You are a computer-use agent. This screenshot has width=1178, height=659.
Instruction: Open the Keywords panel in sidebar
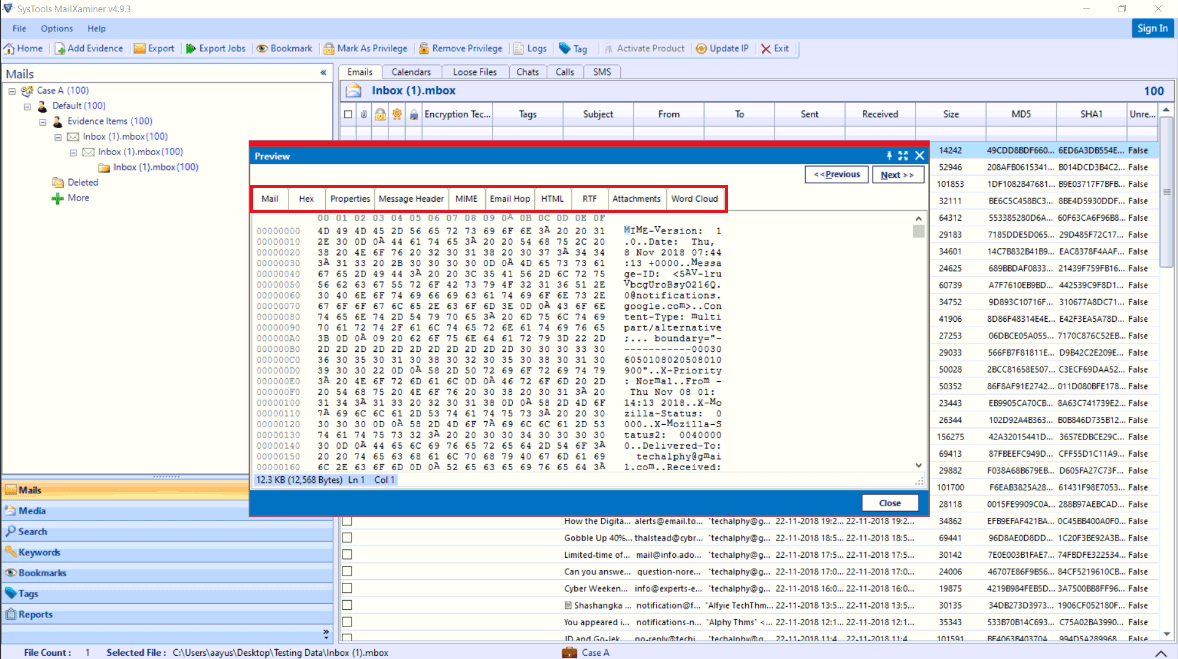pos(167,552)
